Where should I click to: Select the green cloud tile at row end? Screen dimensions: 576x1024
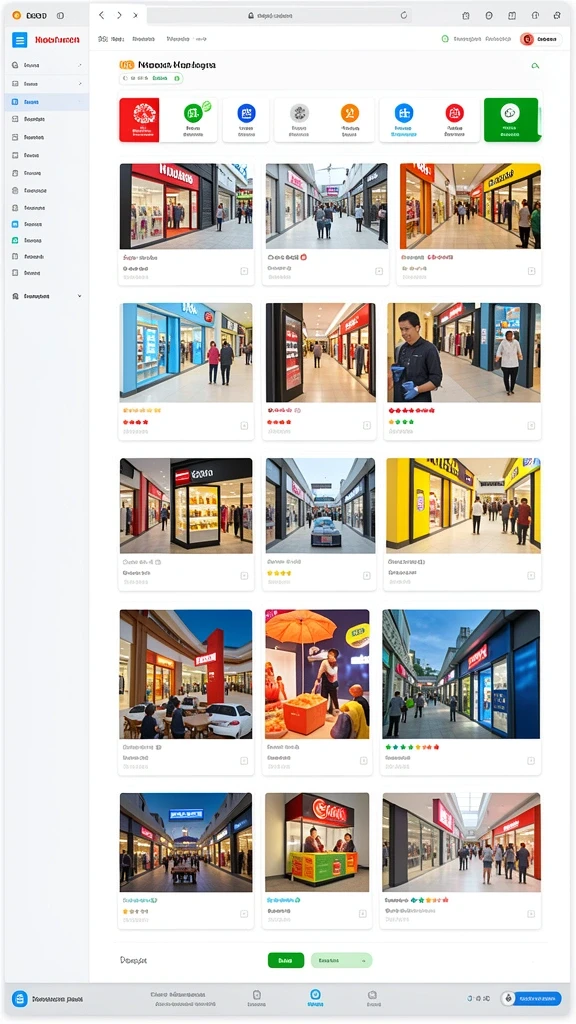coord(511,120)
